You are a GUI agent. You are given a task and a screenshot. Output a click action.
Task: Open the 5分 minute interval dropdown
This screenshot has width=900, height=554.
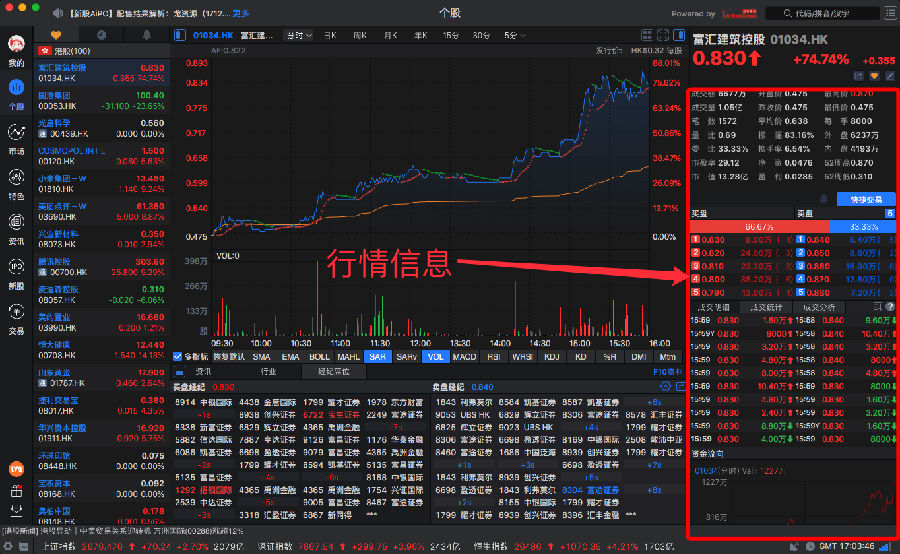tap(514, 35)
